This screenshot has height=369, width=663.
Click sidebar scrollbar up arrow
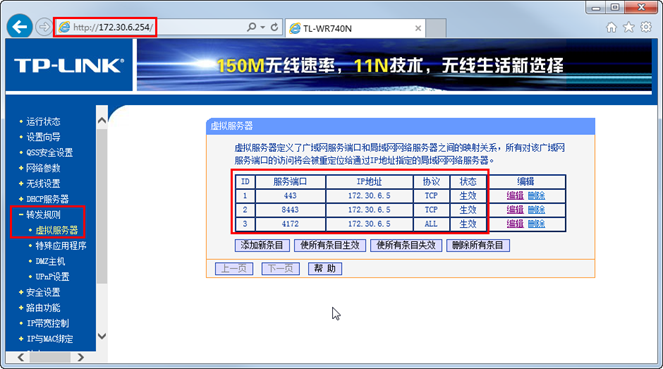click(102, 121)
